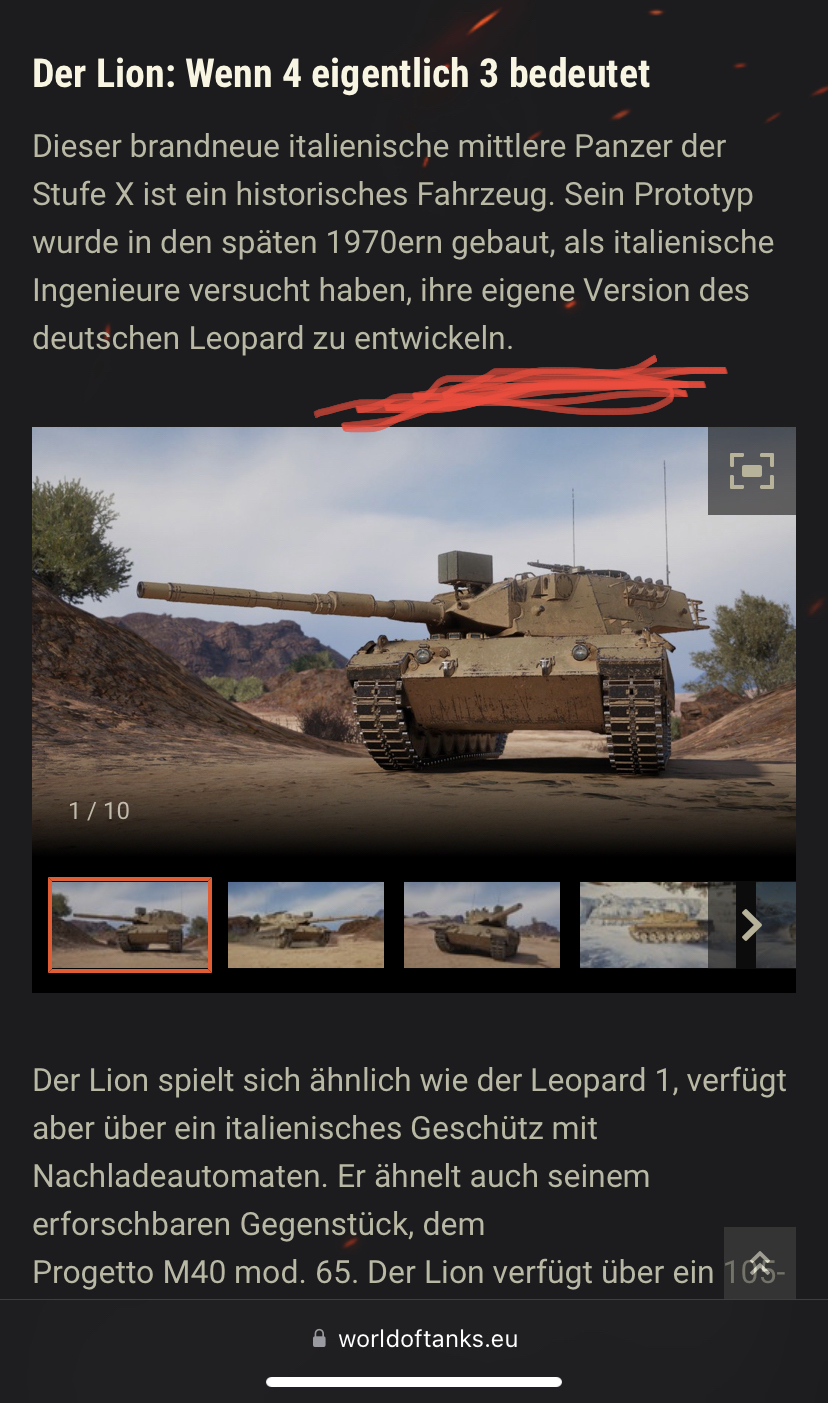Tap the paragraph starting "Dieser brandneue italienische"
Screen dimensions: 828x1403
(404, 242)
